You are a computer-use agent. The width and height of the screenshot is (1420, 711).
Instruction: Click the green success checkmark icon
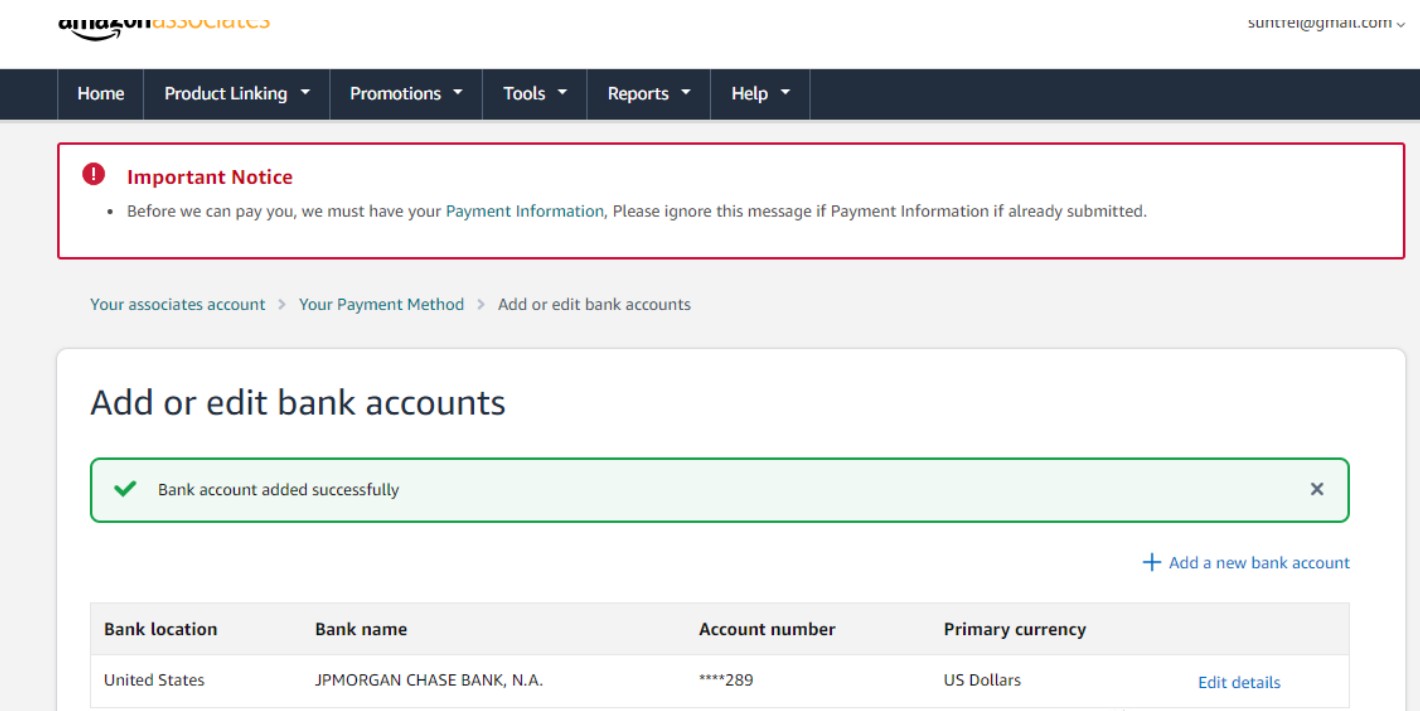[x=125, y=489]
